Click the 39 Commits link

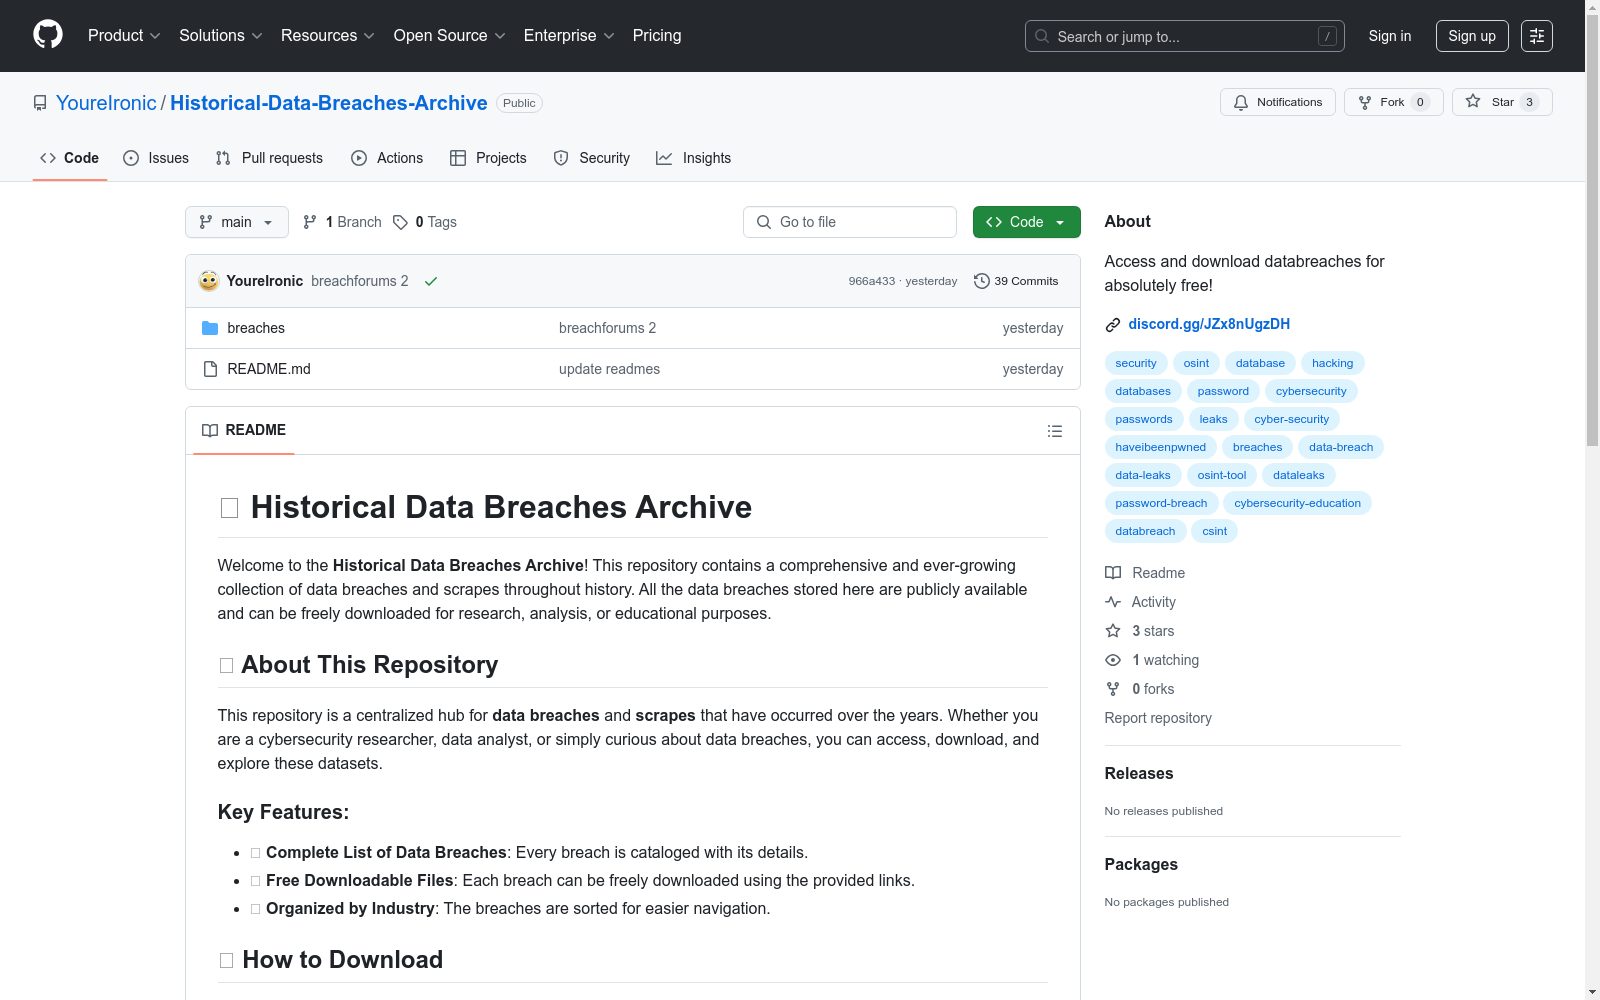(x=1016, y=281)
